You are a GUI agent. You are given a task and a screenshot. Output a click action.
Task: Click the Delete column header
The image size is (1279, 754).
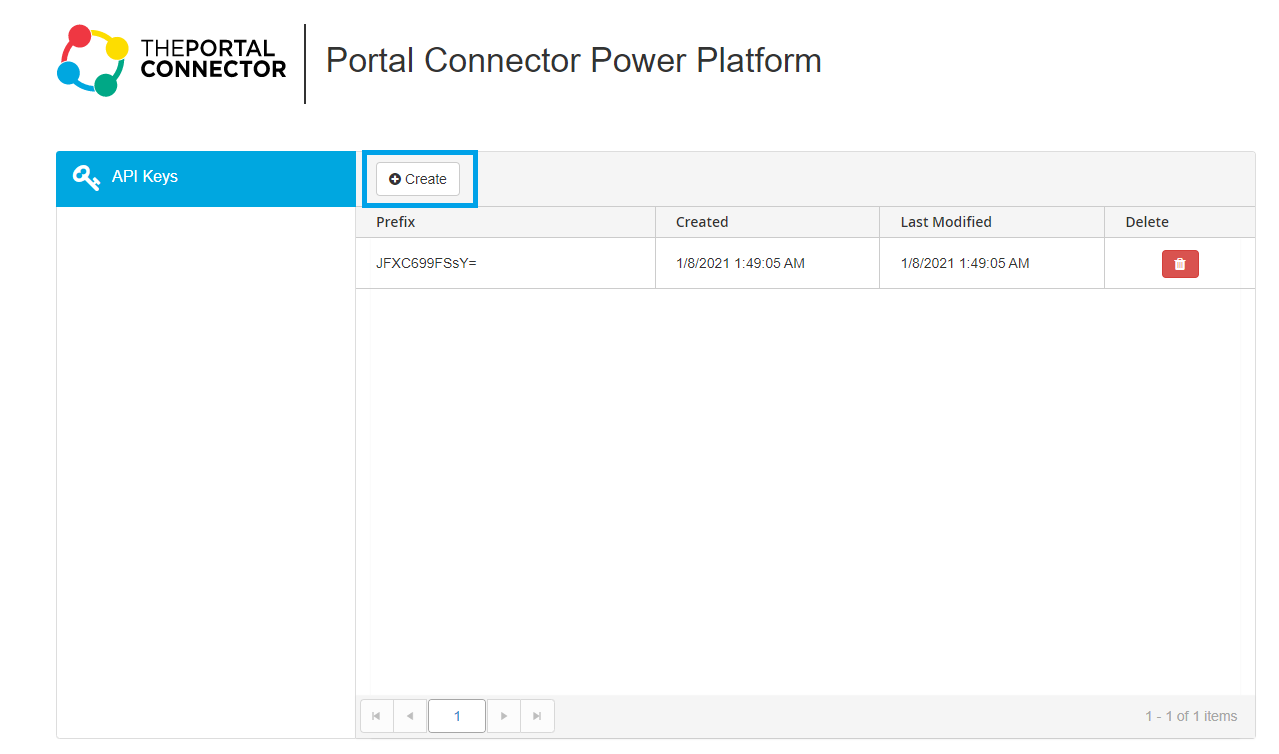(x=1179, y=222)
